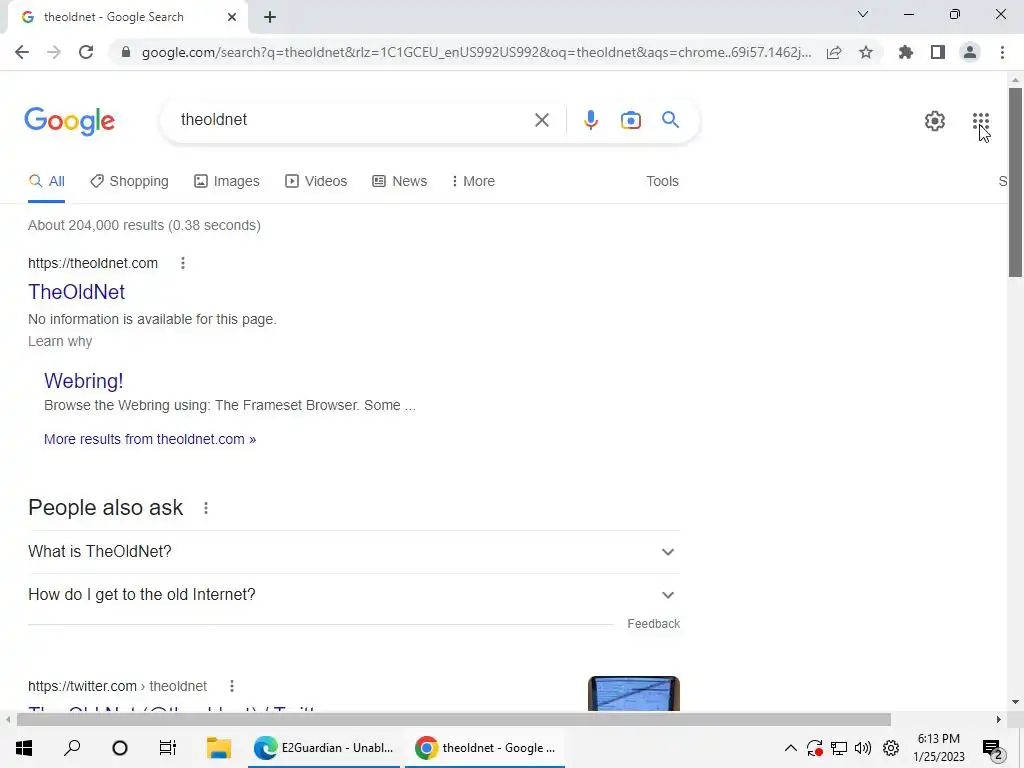Viewport: 1024px width, 768px height.
Task: Switch to E2Guardian Edge window
Action: pos(324,748)
